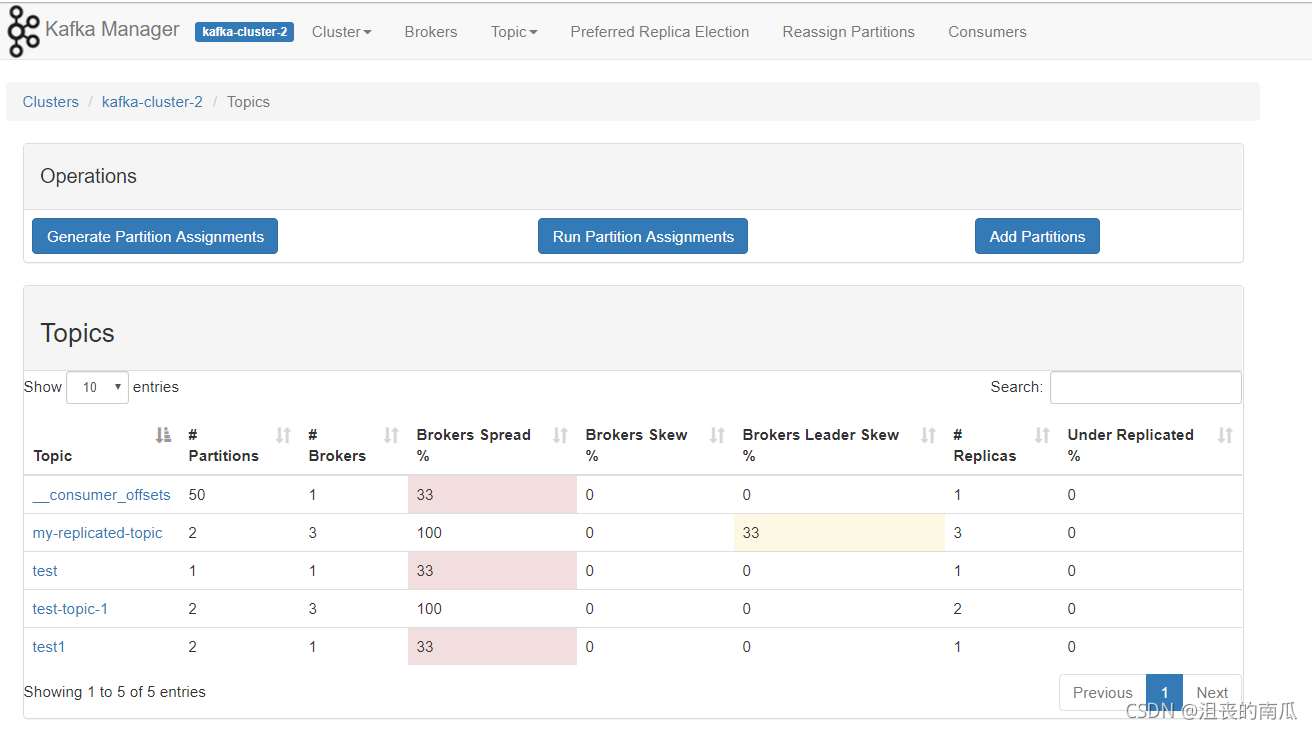
Task: Click Brokers Spread 33 in test1 row
Action: tap(425, 647)
